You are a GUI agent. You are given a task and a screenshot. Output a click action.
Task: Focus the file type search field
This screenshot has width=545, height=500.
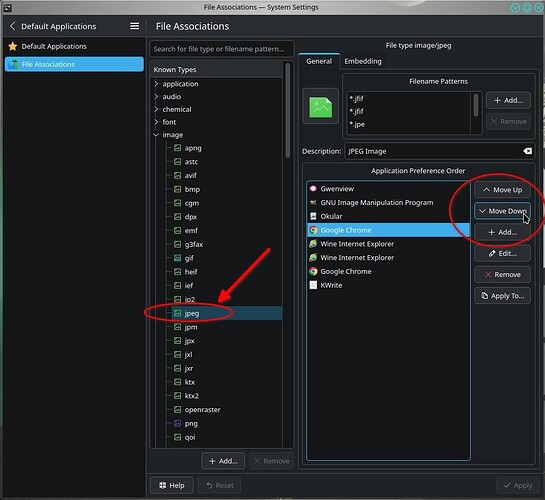[x=221, y=49]
